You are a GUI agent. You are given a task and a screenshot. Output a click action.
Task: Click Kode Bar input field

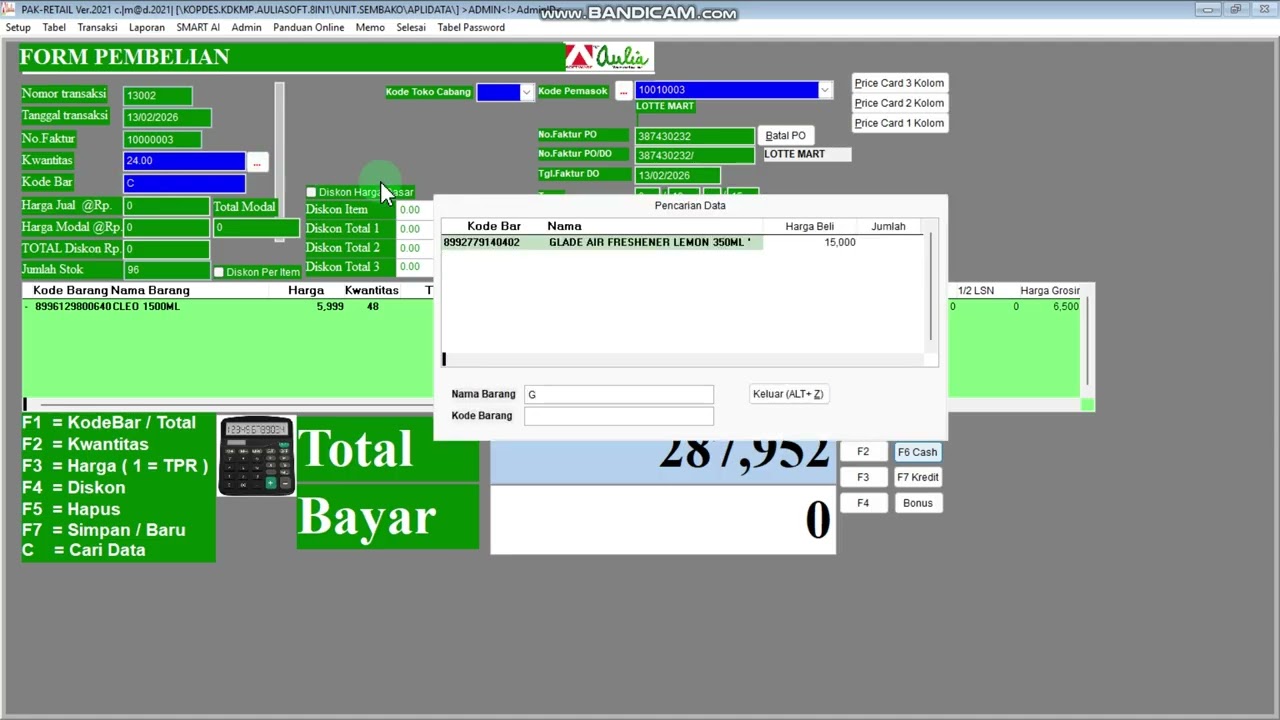pyautogui.click(x=184, y=183)
